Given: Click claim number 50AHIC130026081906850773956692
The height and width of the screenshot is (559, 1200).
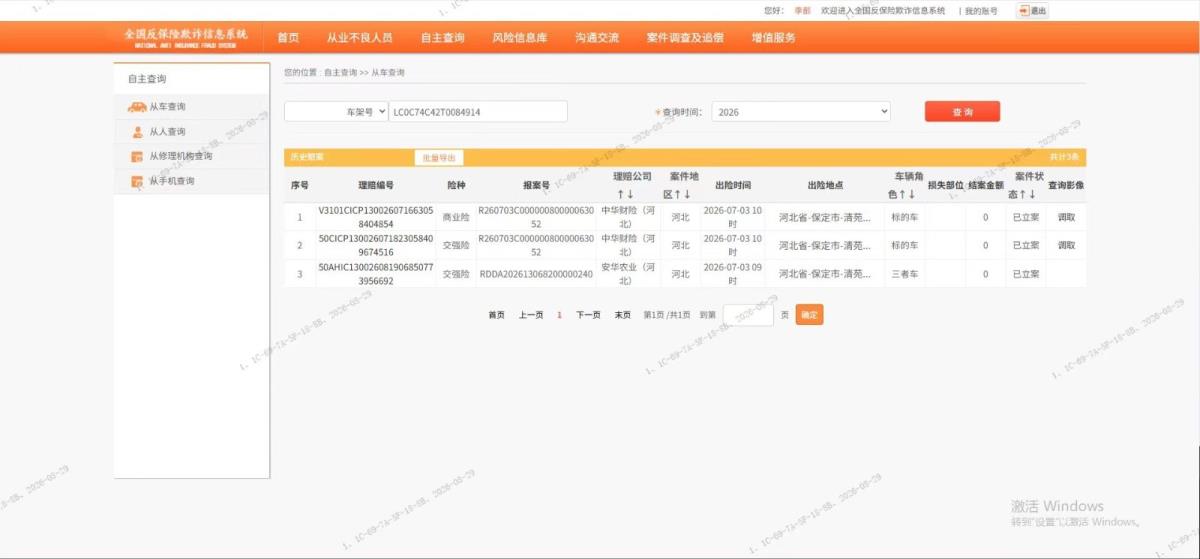Looking at the screenshot, I should 376,274.
